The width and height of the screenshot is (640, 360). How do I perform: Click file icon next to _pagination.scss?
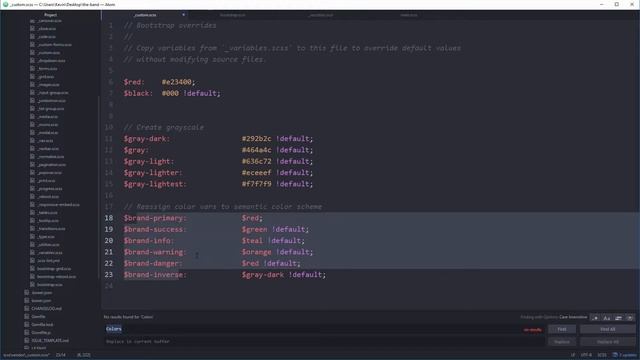point(33,164)
